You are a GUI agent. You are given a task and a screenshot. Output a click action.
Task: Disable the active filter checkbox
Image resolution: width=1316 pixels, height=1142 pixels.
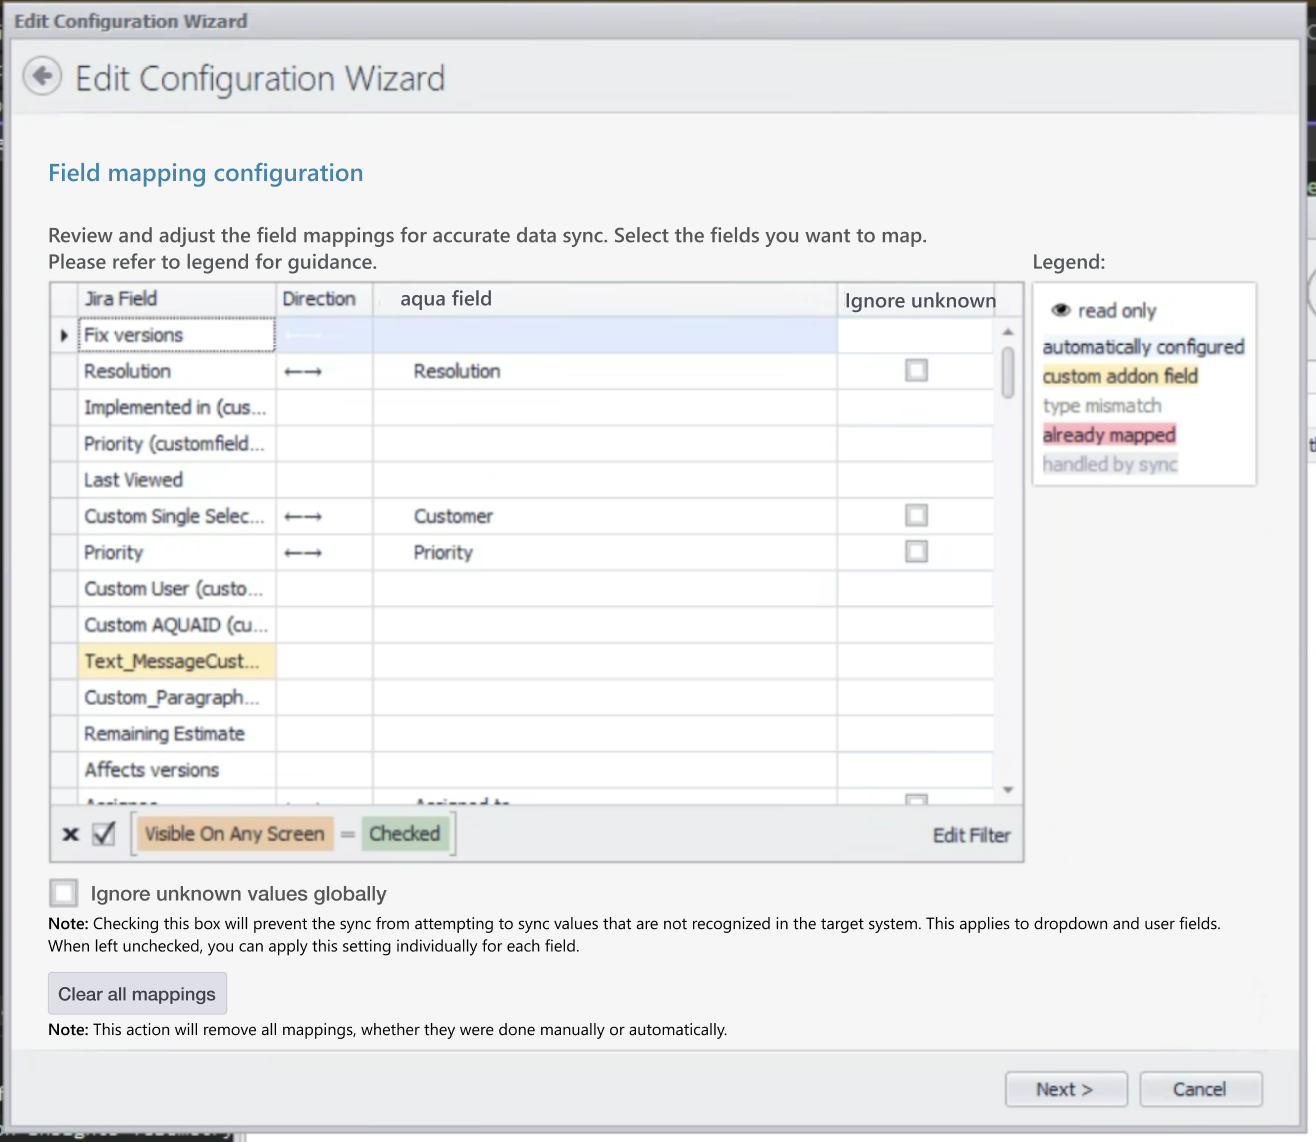[104, 834]
